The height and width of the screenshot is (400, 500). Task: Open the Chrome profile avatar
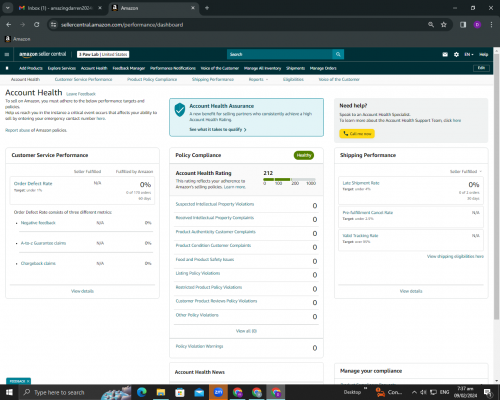(477, 25)
